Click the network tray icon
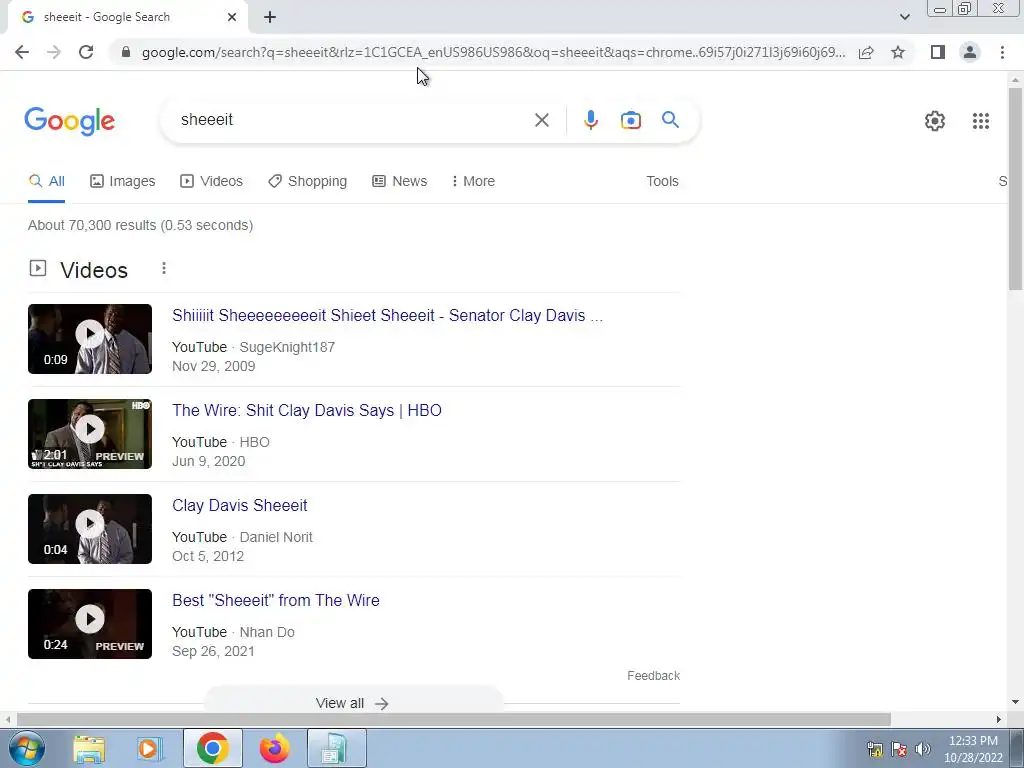Image resolution: width=1024 pixels, height=768 pixels. pos(874,749)
